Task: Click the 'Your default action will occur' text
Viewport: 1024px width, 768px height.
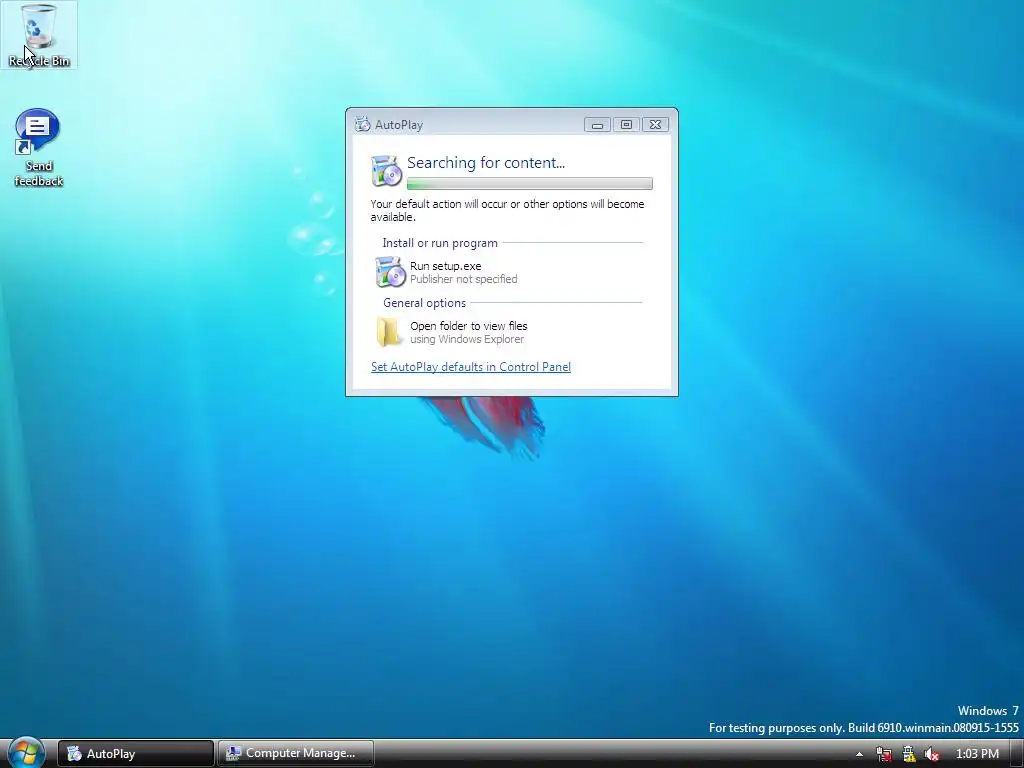Action: click(507, 210)
